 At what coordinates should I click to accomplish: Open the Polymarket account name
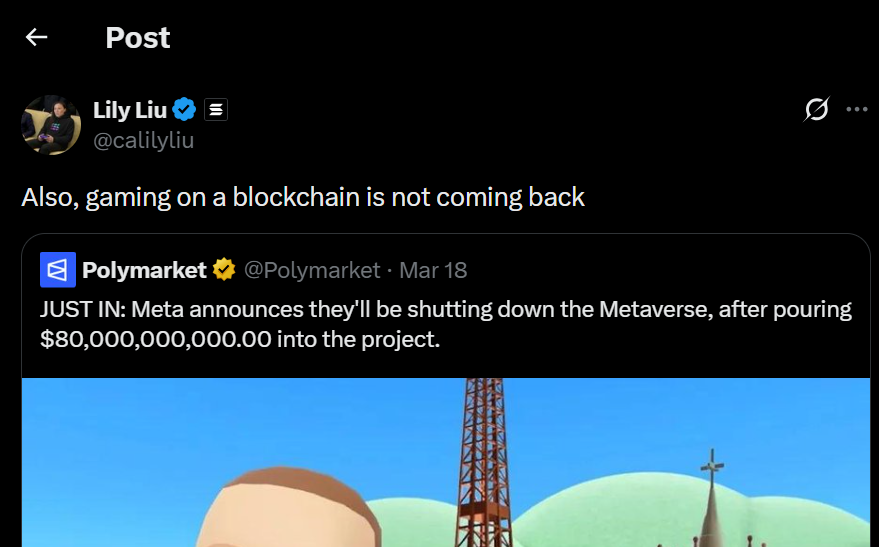pyautogui.click(x=144, y=270)
